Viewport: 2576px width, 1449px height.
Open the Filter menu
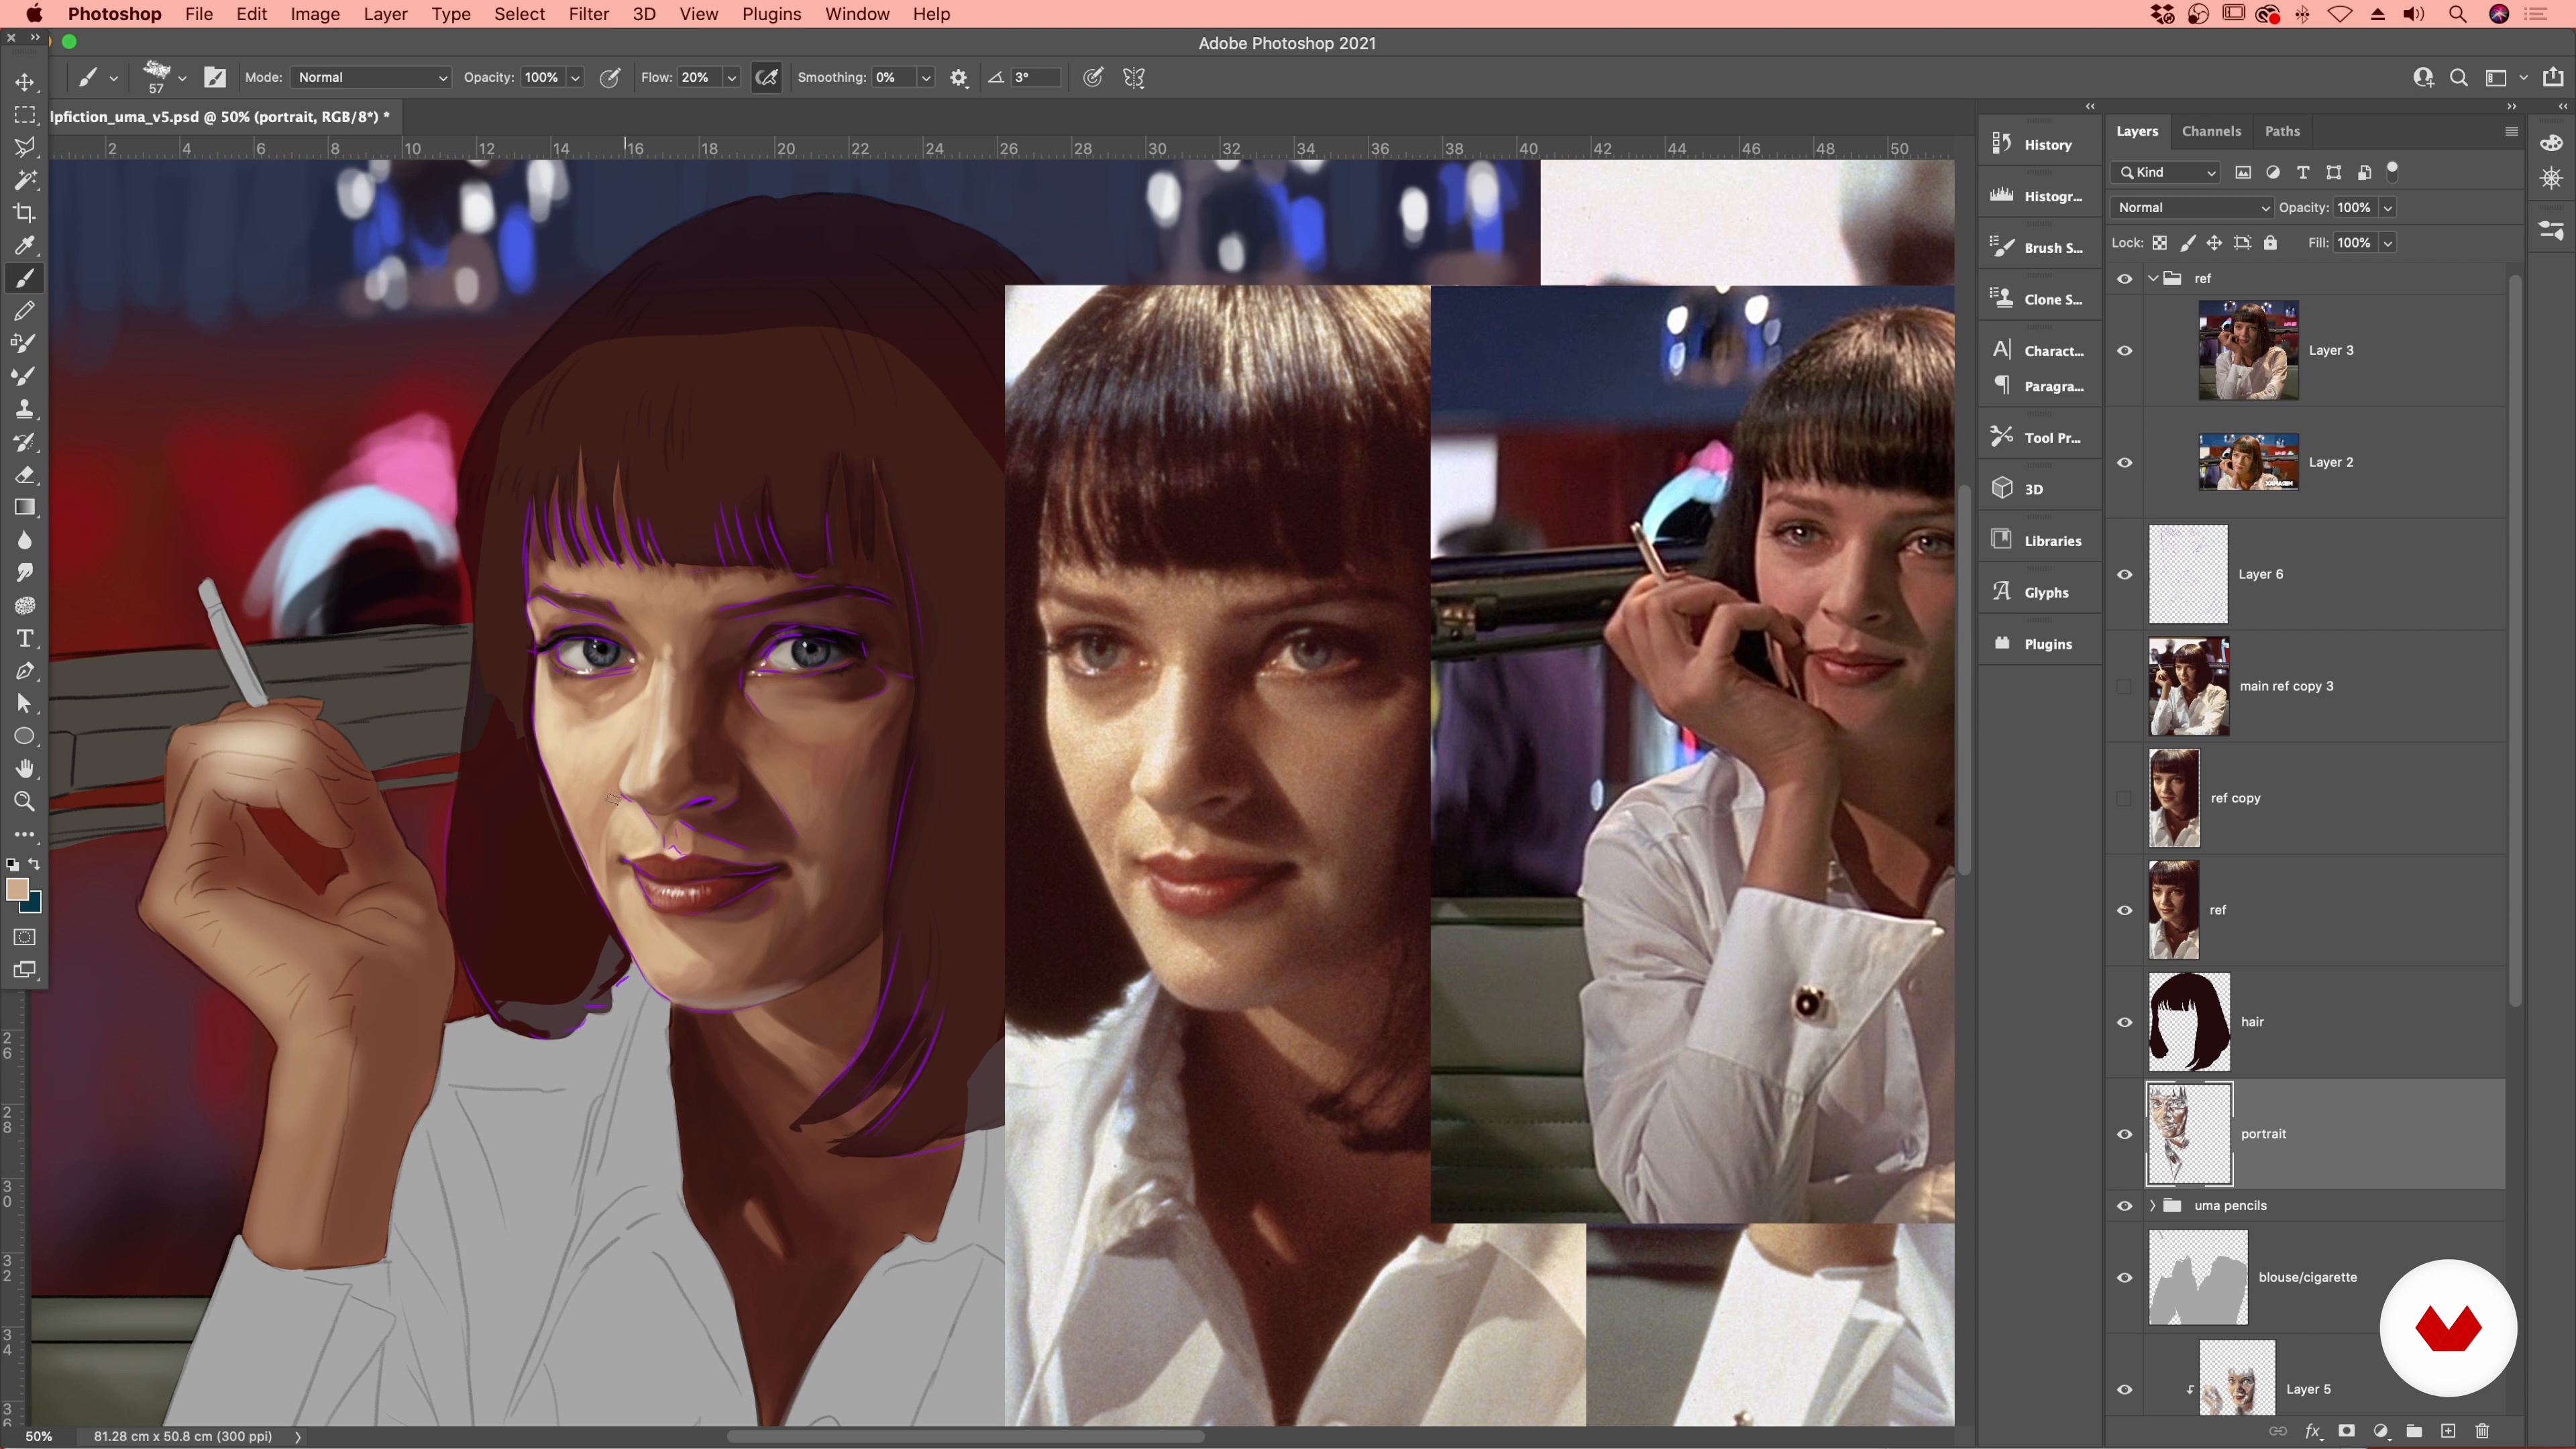[588, 14]
